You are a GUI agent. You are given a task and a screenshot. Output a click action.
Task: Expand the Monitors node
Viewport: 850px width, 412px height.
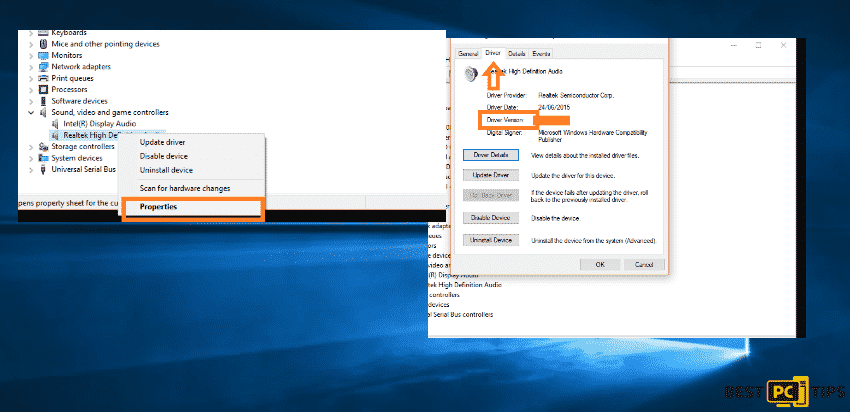pyautogui.click(x=30, y=55)
